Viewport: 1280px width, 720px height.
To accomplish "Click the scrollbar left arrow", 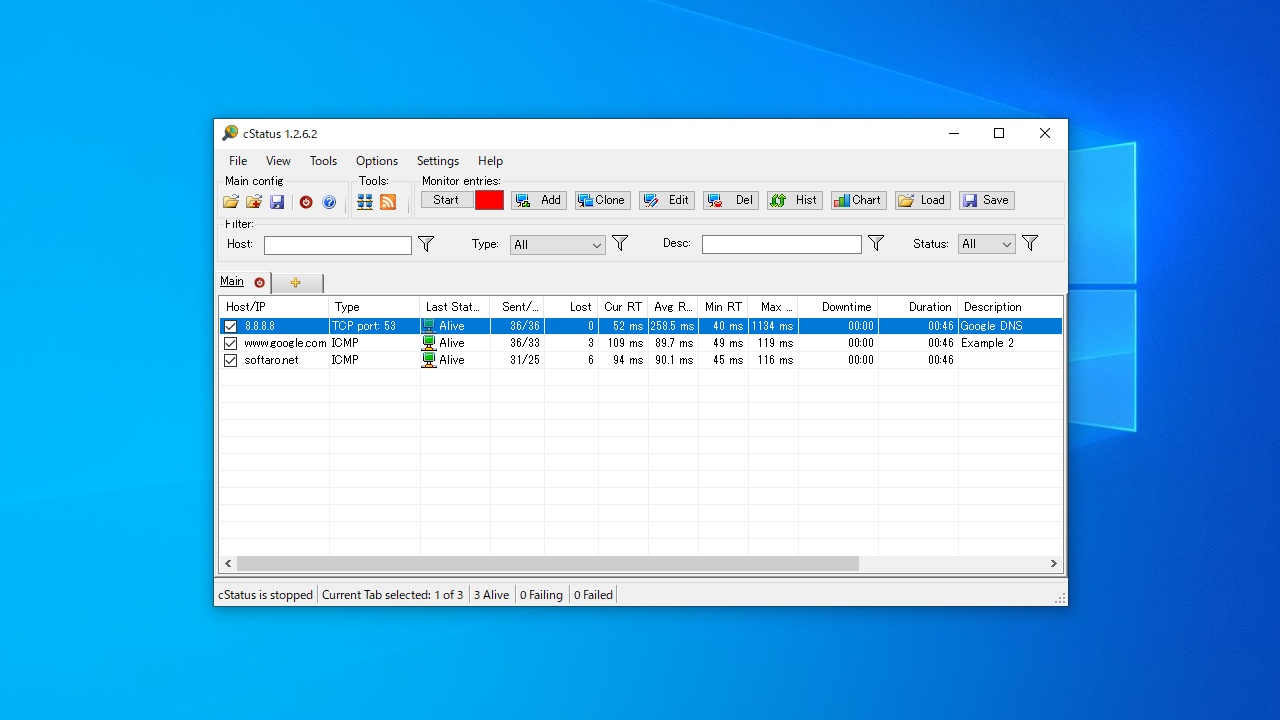I will coord(228,564).
